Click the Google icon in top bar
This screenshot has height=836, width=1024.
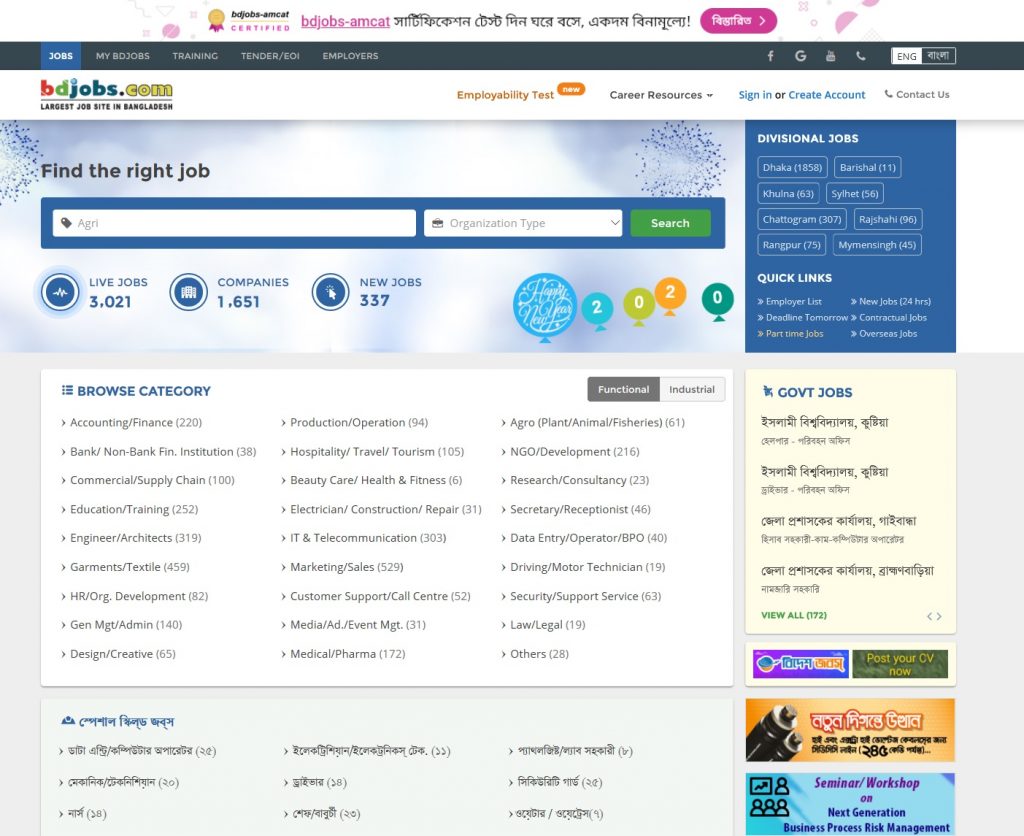(800, 56)
